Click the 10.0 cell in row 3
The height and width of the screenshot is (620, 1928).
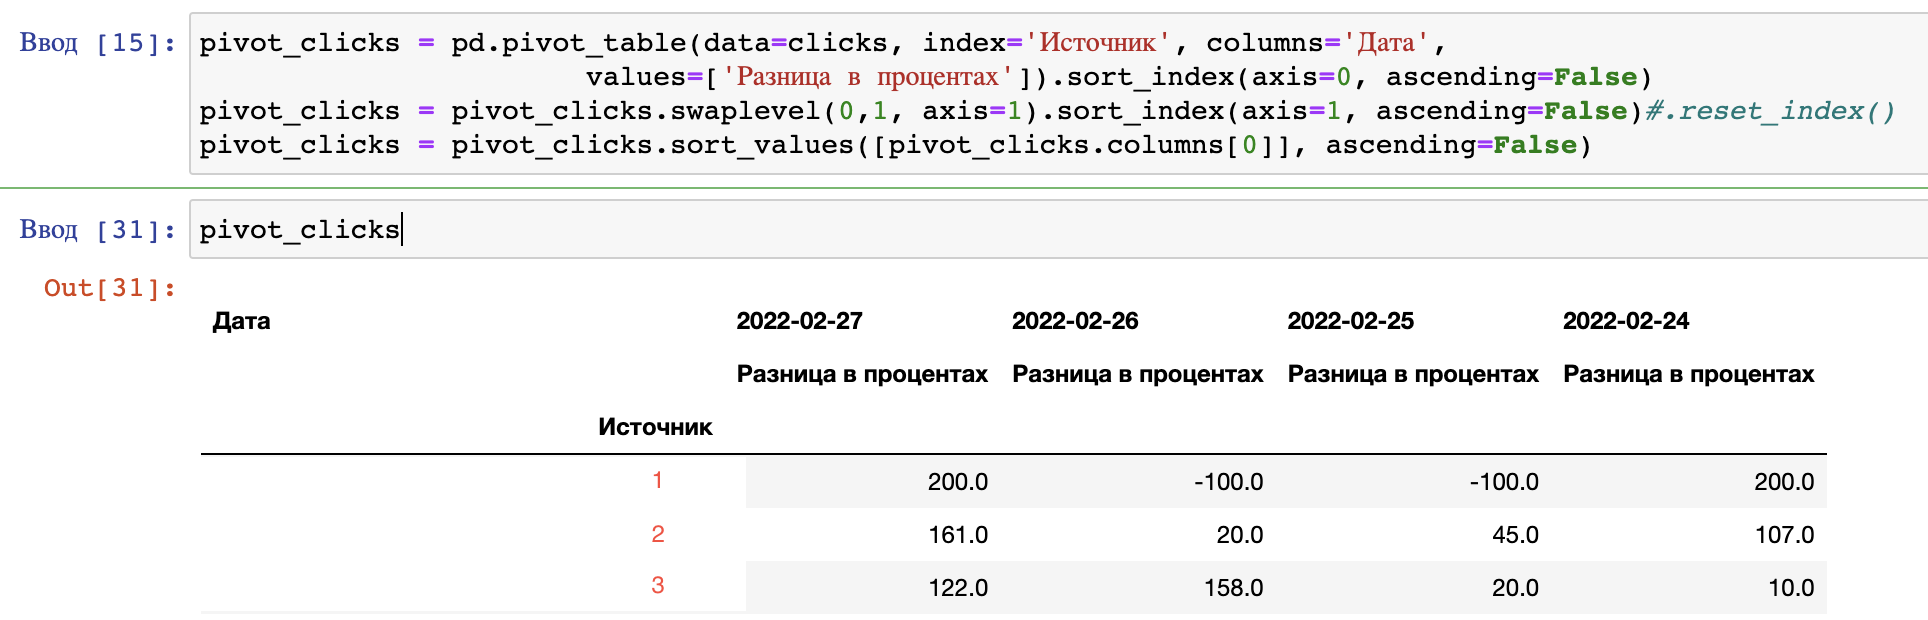click(x=1791, y=588)
